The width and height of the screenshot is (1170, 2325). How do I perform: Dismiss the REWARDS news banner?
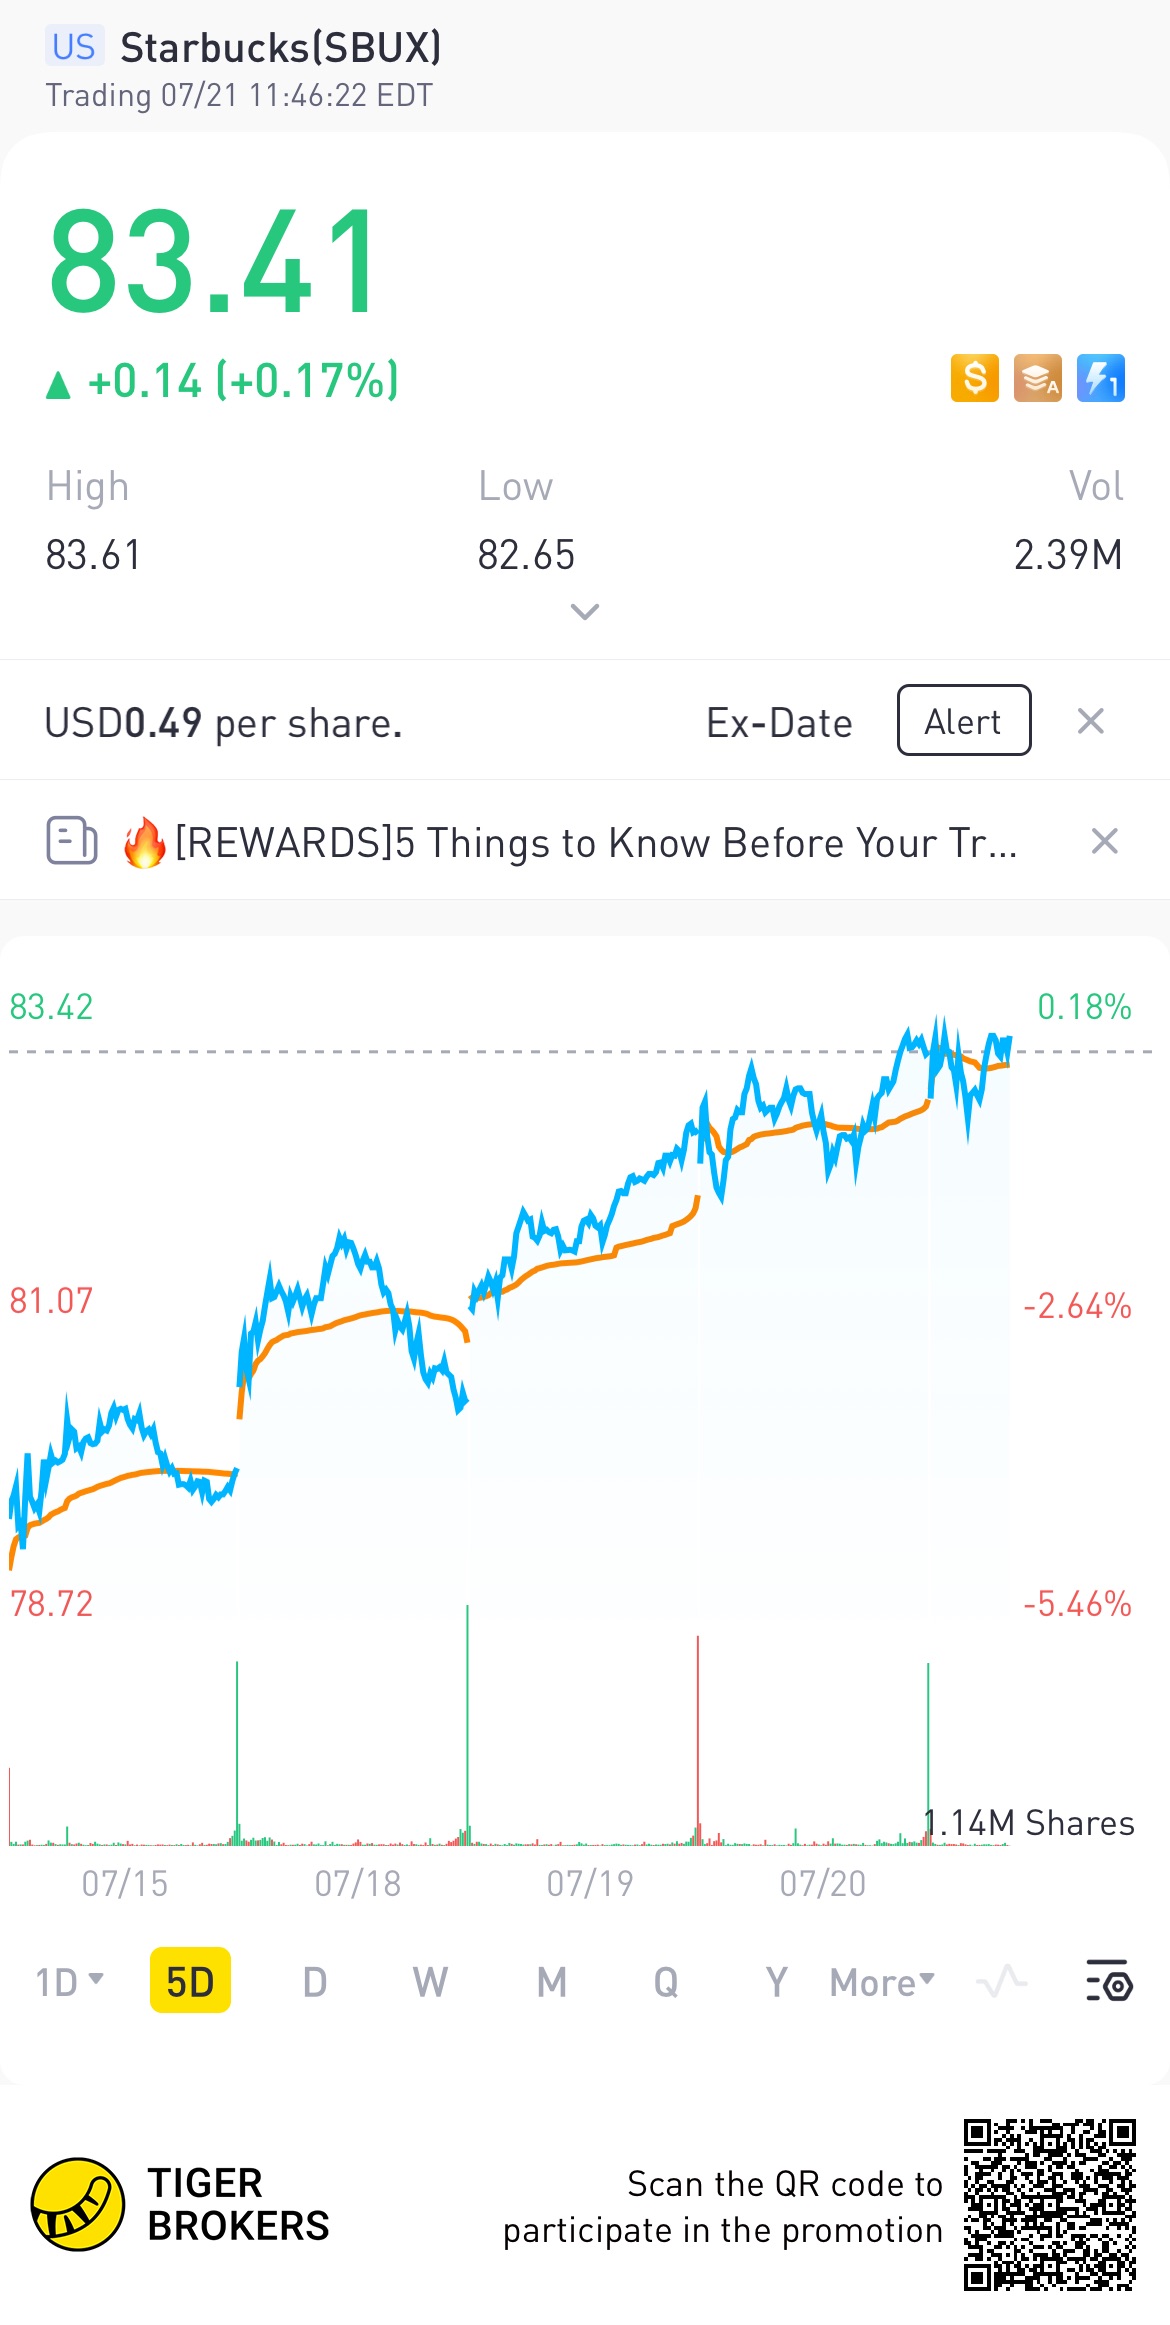[1105, 841]
